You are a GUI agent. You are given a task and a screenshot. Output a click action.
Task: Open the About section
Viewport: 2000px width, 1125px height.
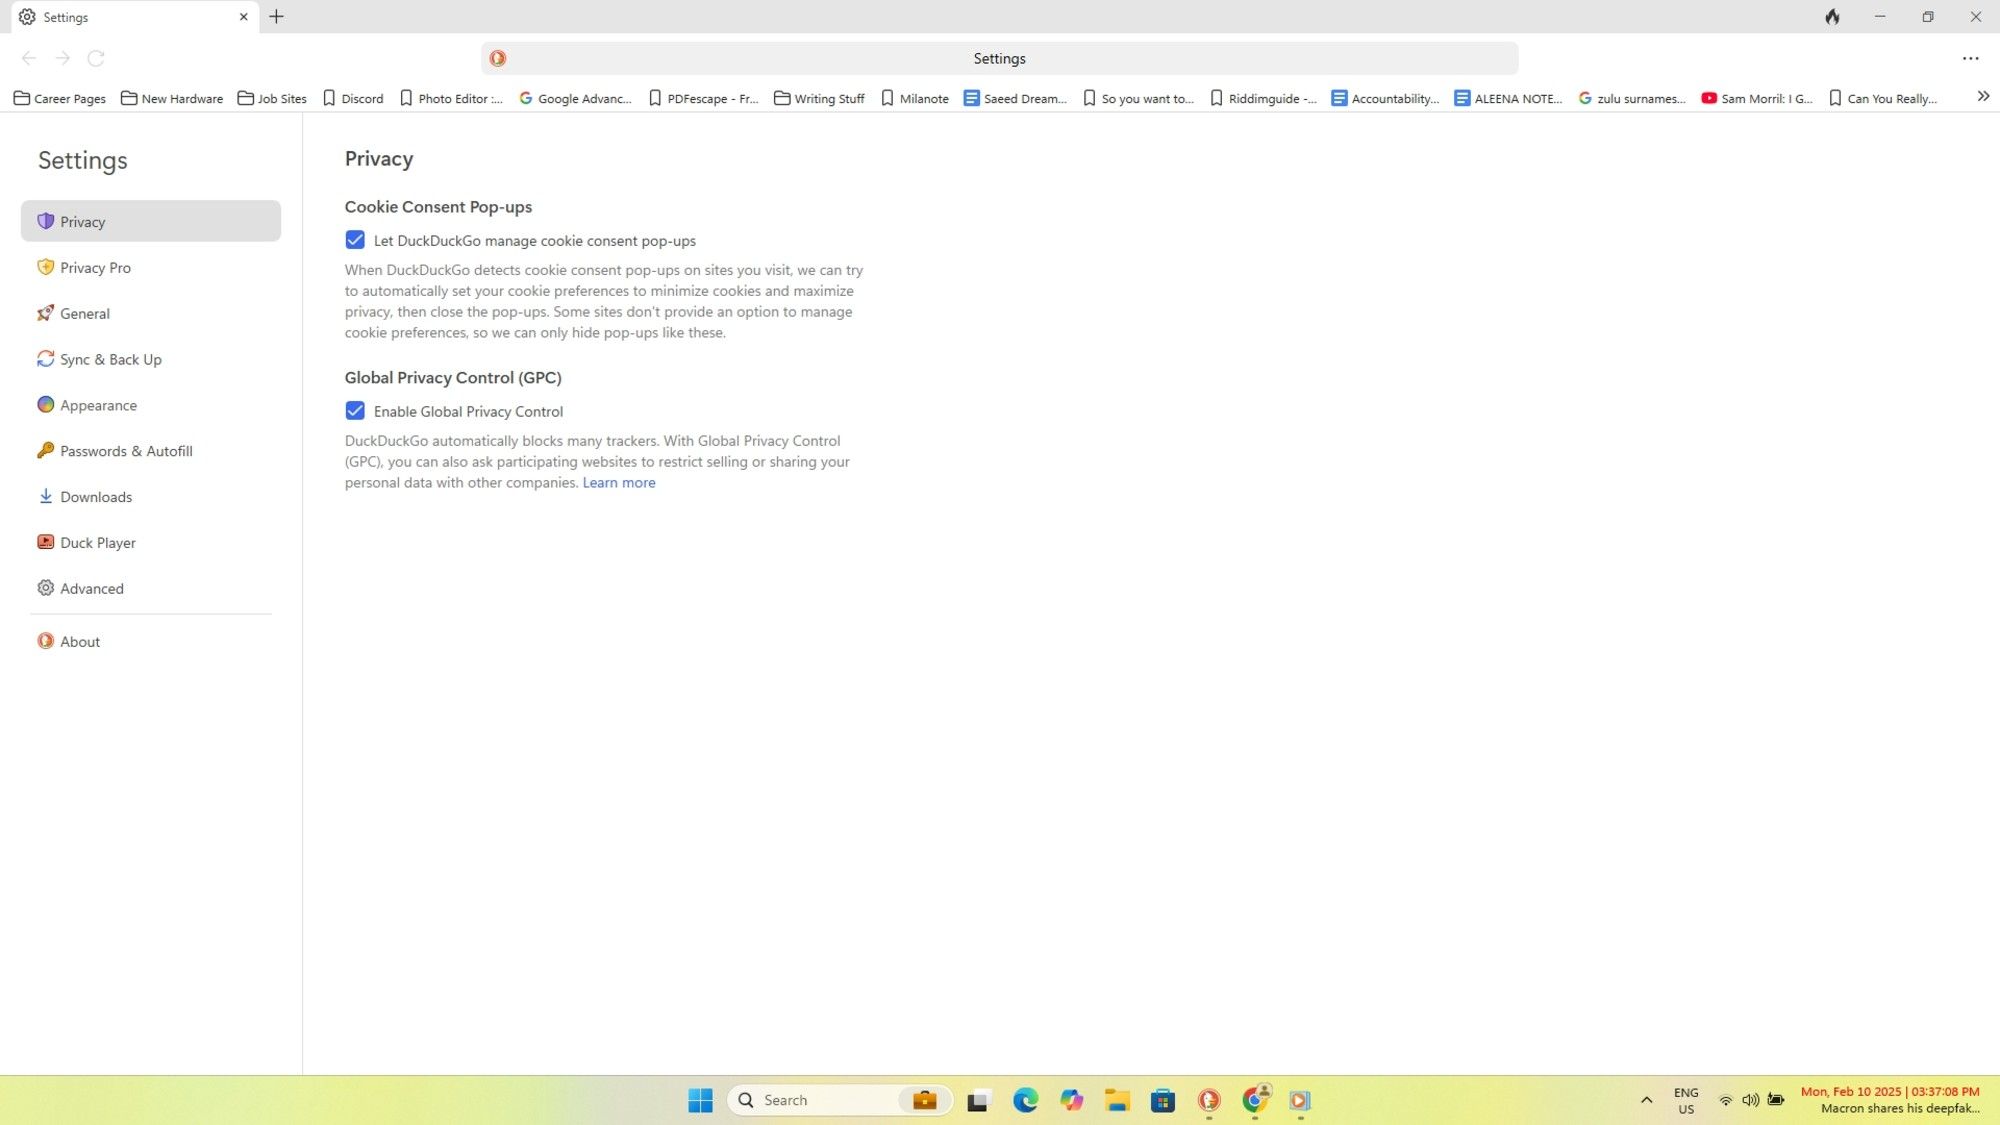(79, 641)
